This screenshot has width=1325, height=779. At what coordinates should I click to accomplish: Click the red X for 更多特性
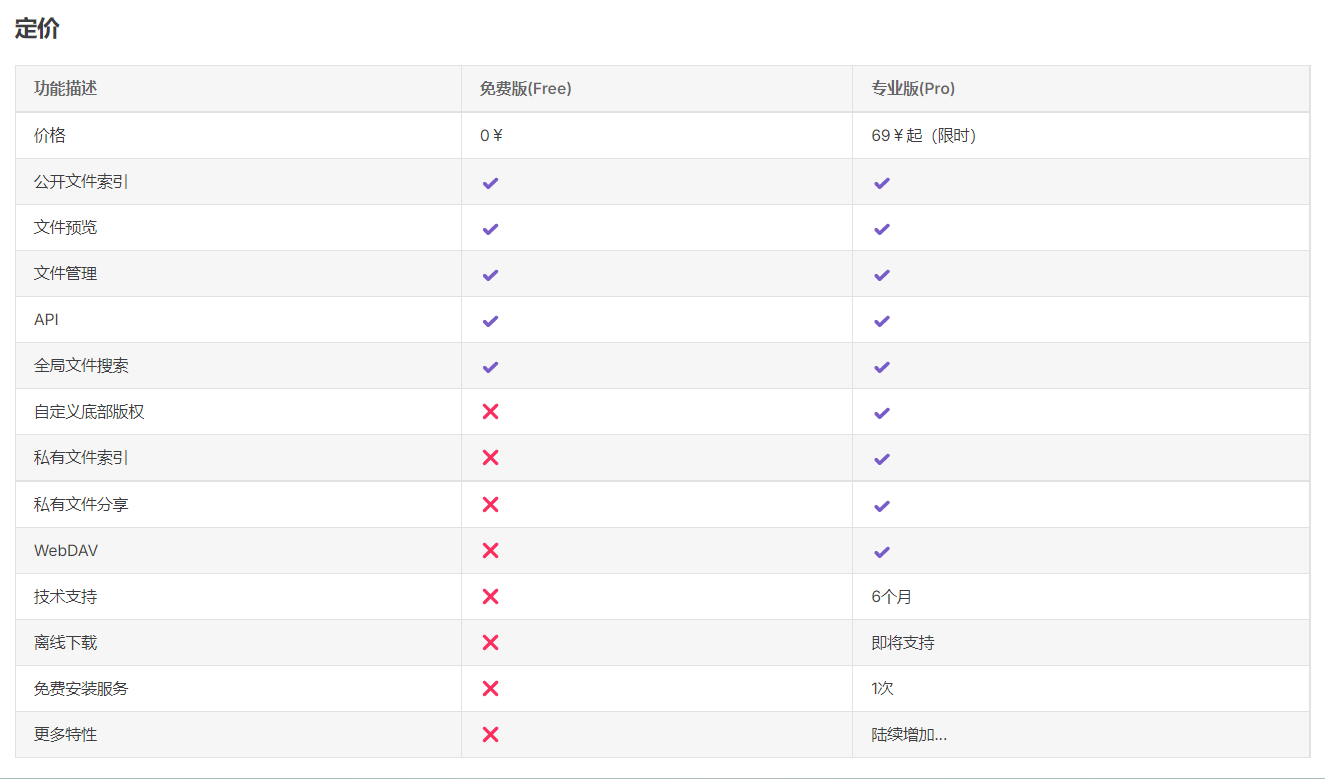coord(490,734)
